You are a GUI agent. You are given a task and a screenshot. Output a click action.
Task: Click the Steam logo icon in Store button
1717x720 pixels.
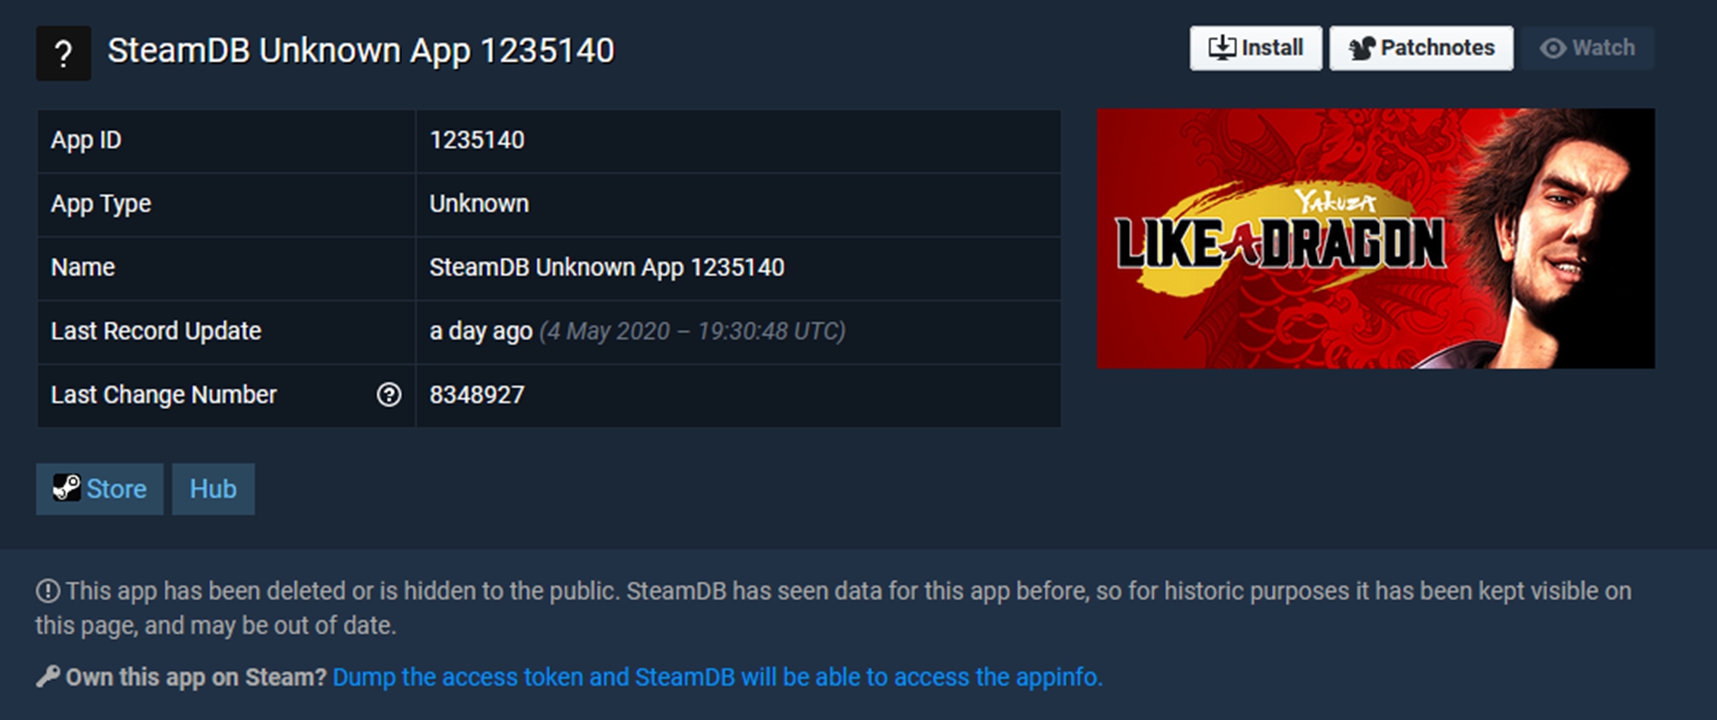66,488
